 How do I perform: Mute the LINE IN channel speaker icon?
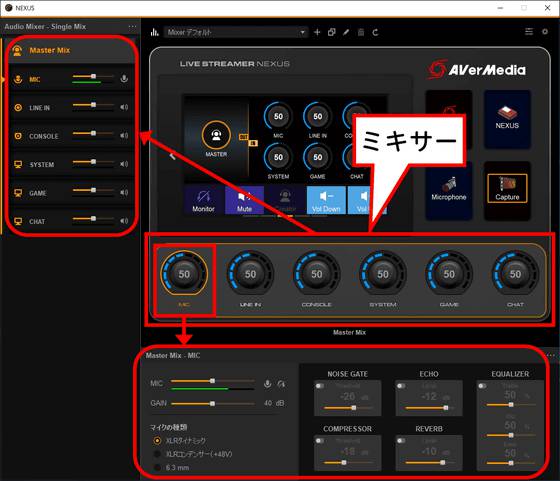124,107
